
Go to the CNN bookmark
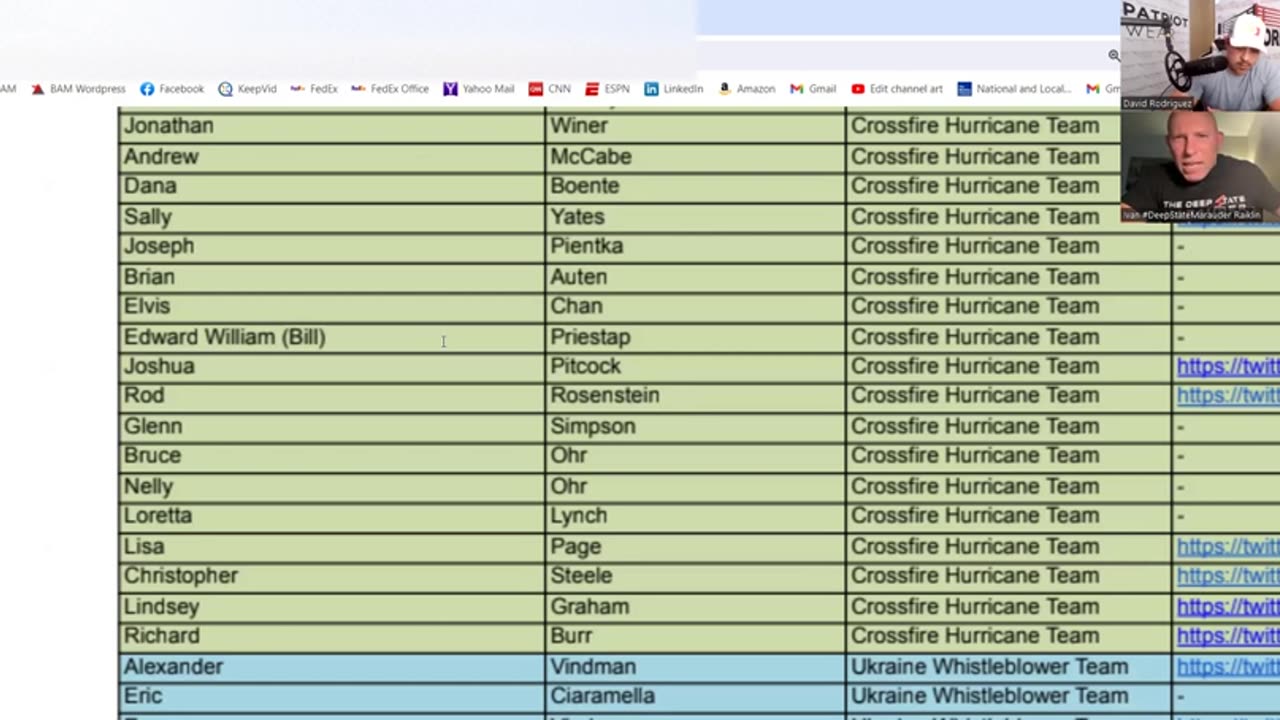click(x=550, y=89)
